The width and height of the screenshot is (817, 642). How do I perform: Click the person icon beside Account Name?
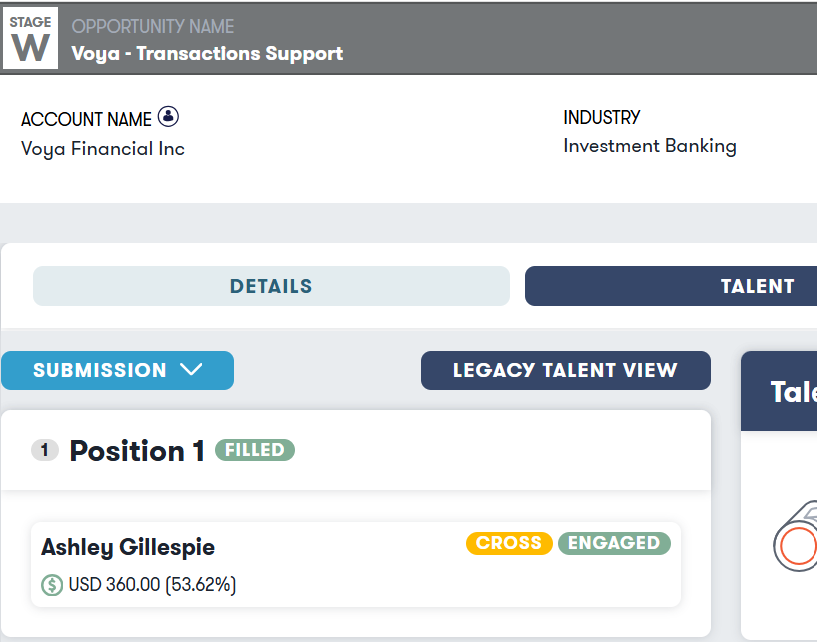(169, 117)
